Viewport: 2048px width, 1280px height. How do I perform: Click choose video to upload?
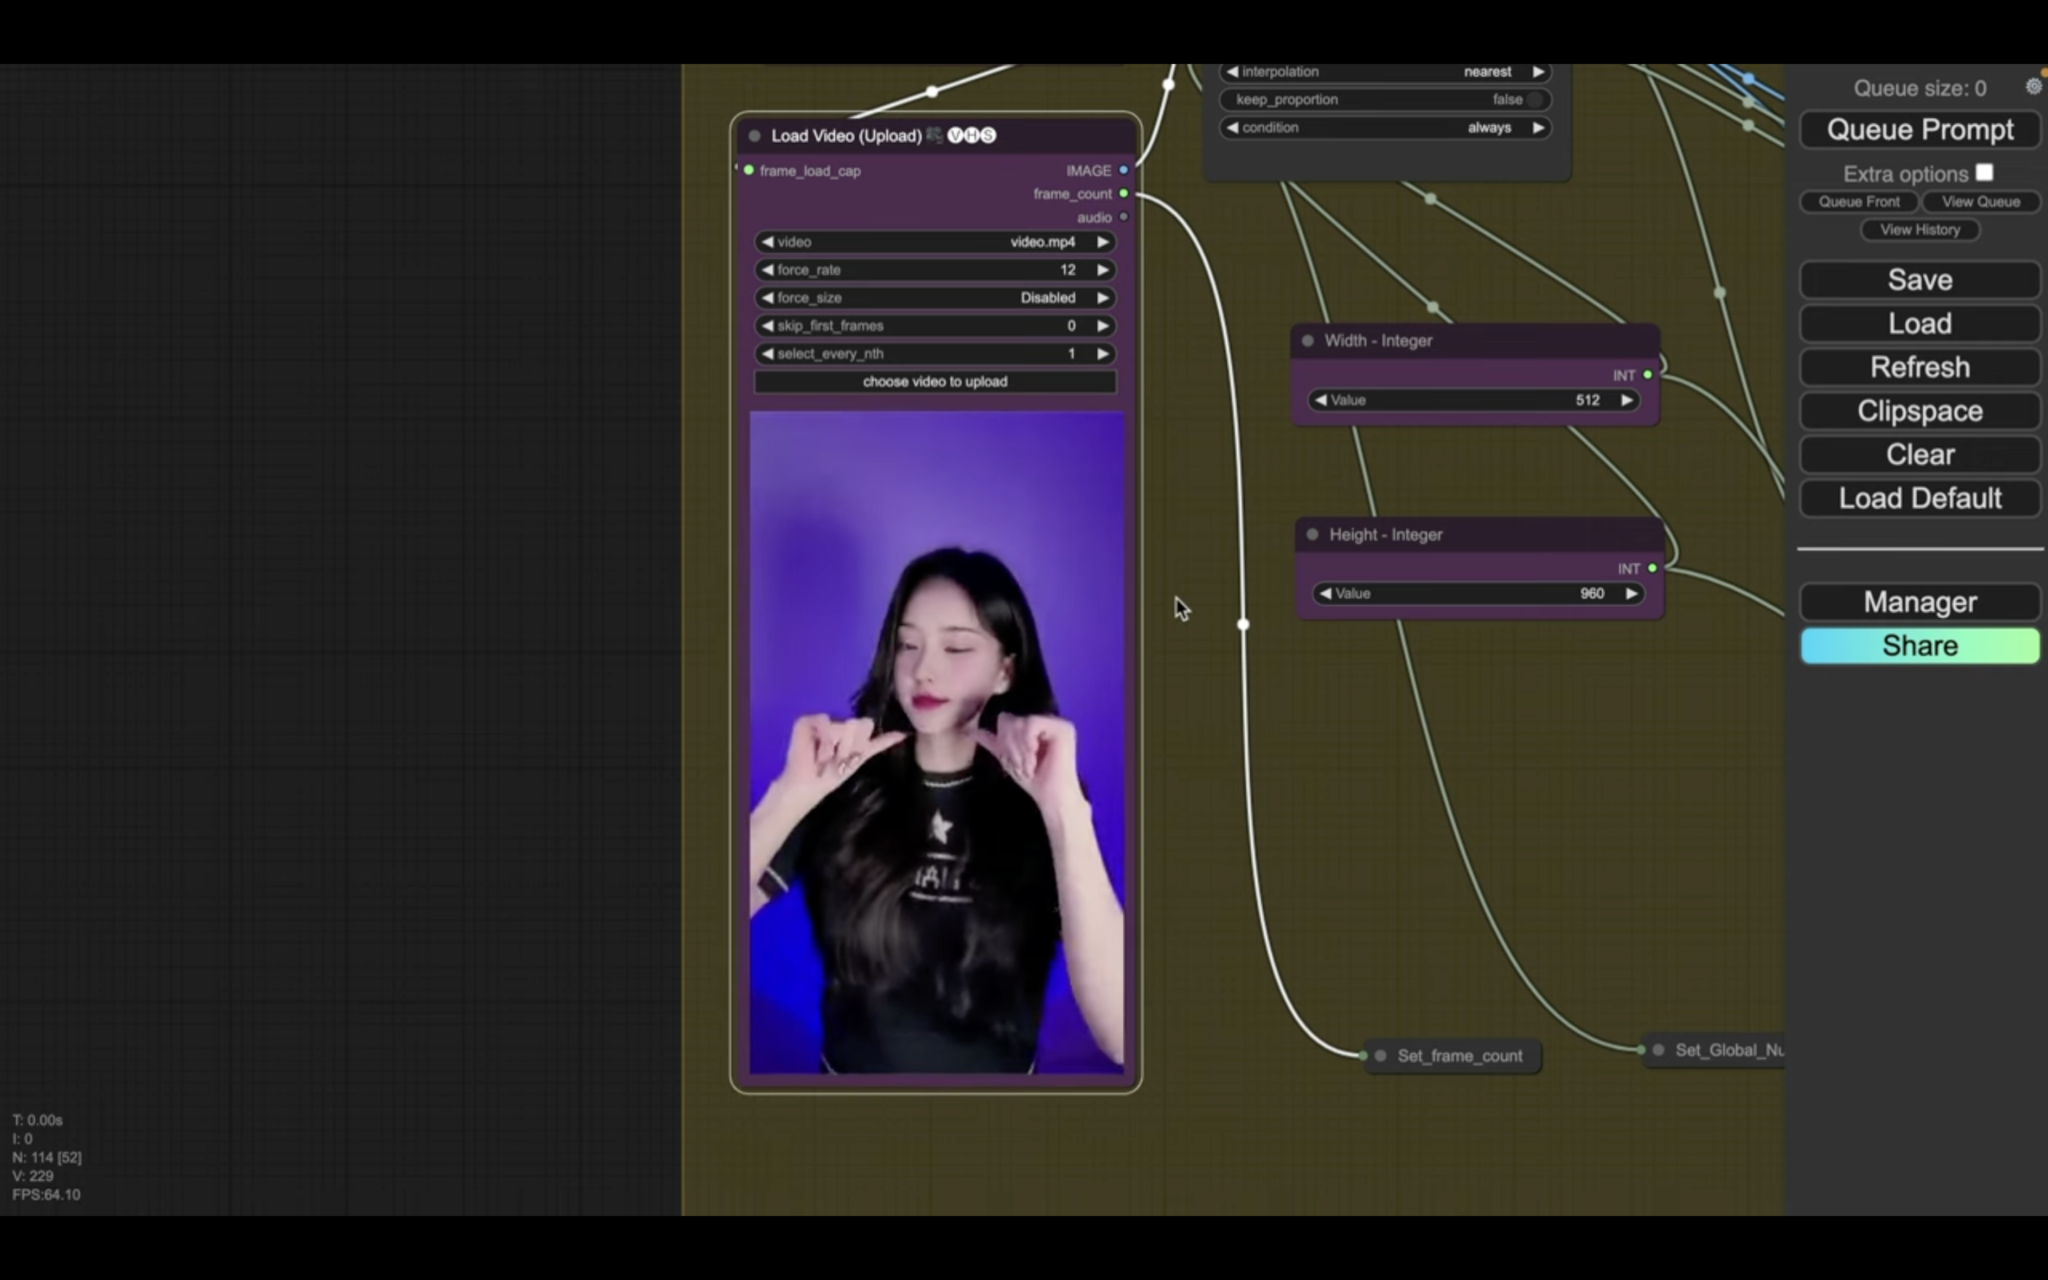[x=935, y=382]
